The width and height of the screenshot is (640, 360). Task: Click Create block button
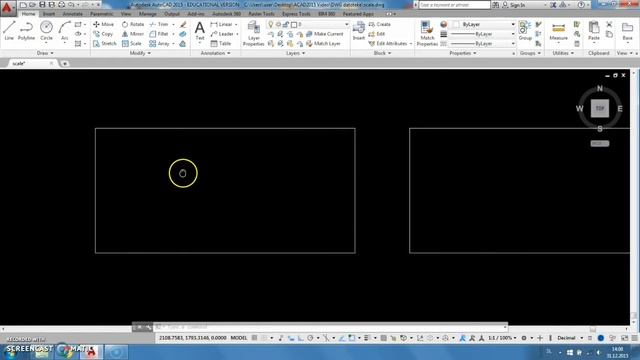380,24
